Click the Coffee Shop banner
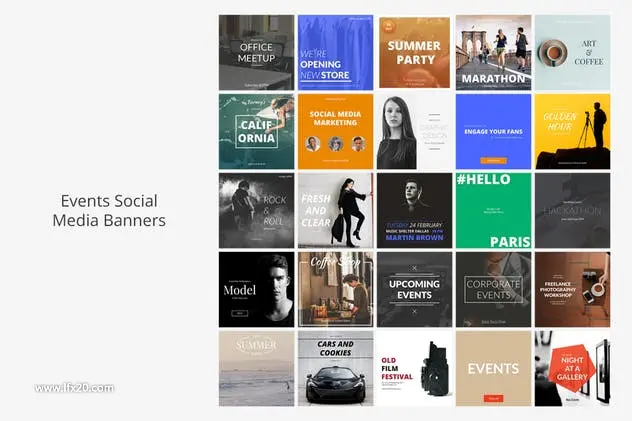 pyautogui.click(x=335, y=289)
